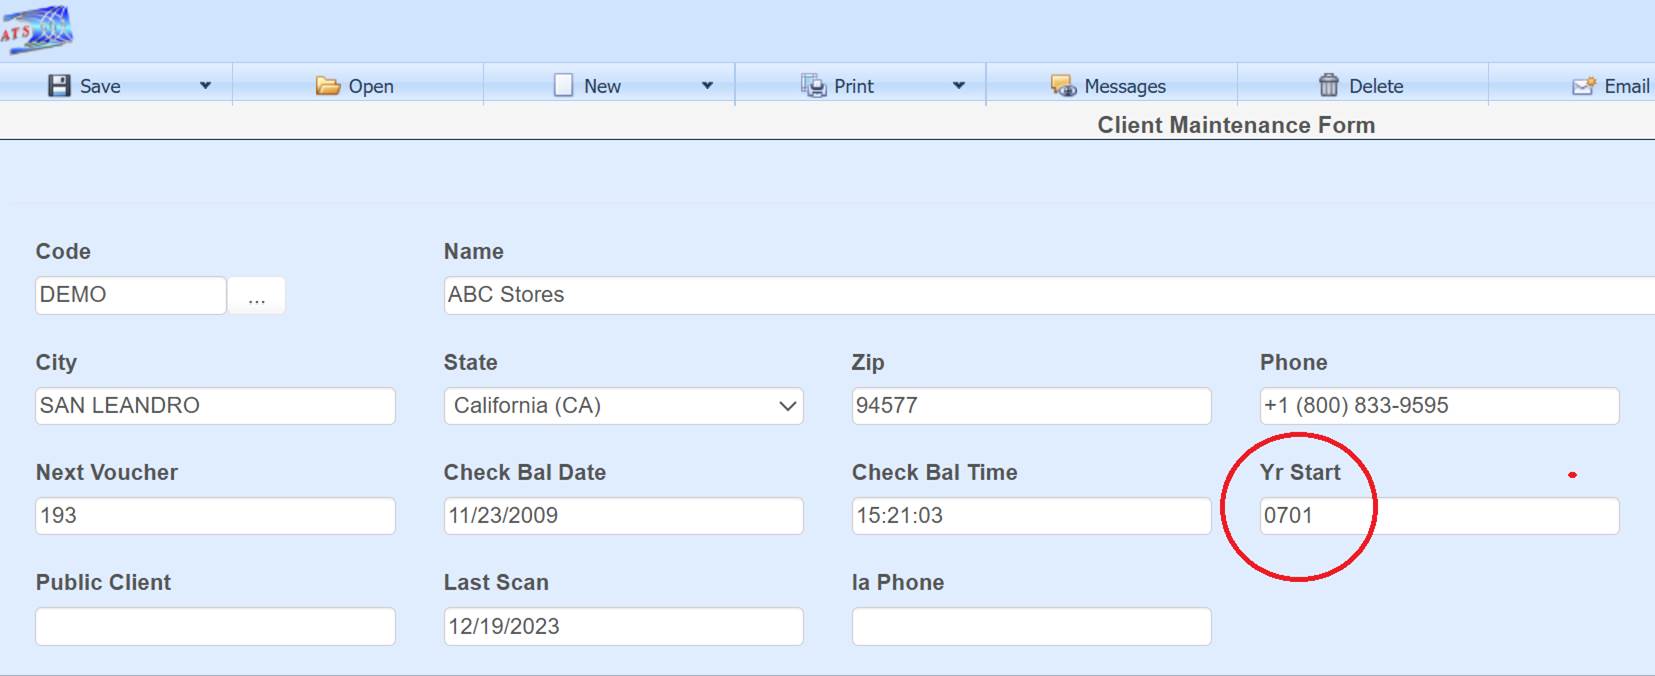Expand the Print dropdown arrow
Viewport: 1655px width, 676px height.
tap(958, 86)
